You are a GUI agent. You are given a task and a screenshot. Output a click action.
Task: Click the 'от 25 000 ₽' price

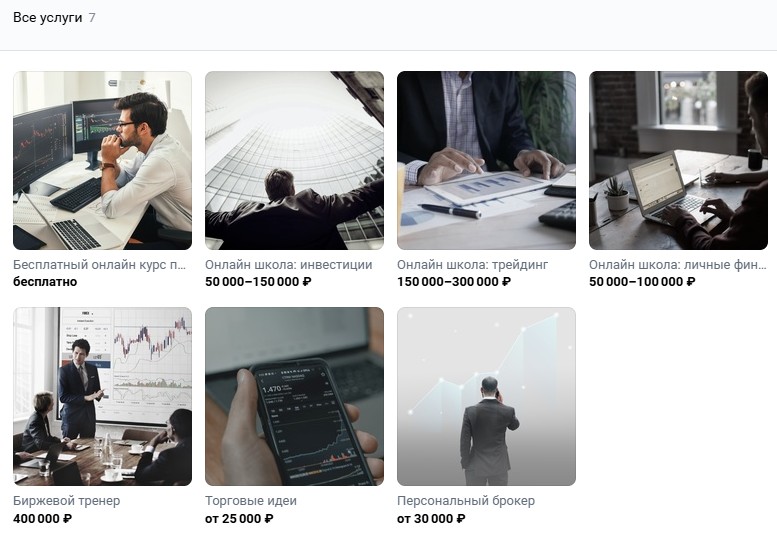239,519
